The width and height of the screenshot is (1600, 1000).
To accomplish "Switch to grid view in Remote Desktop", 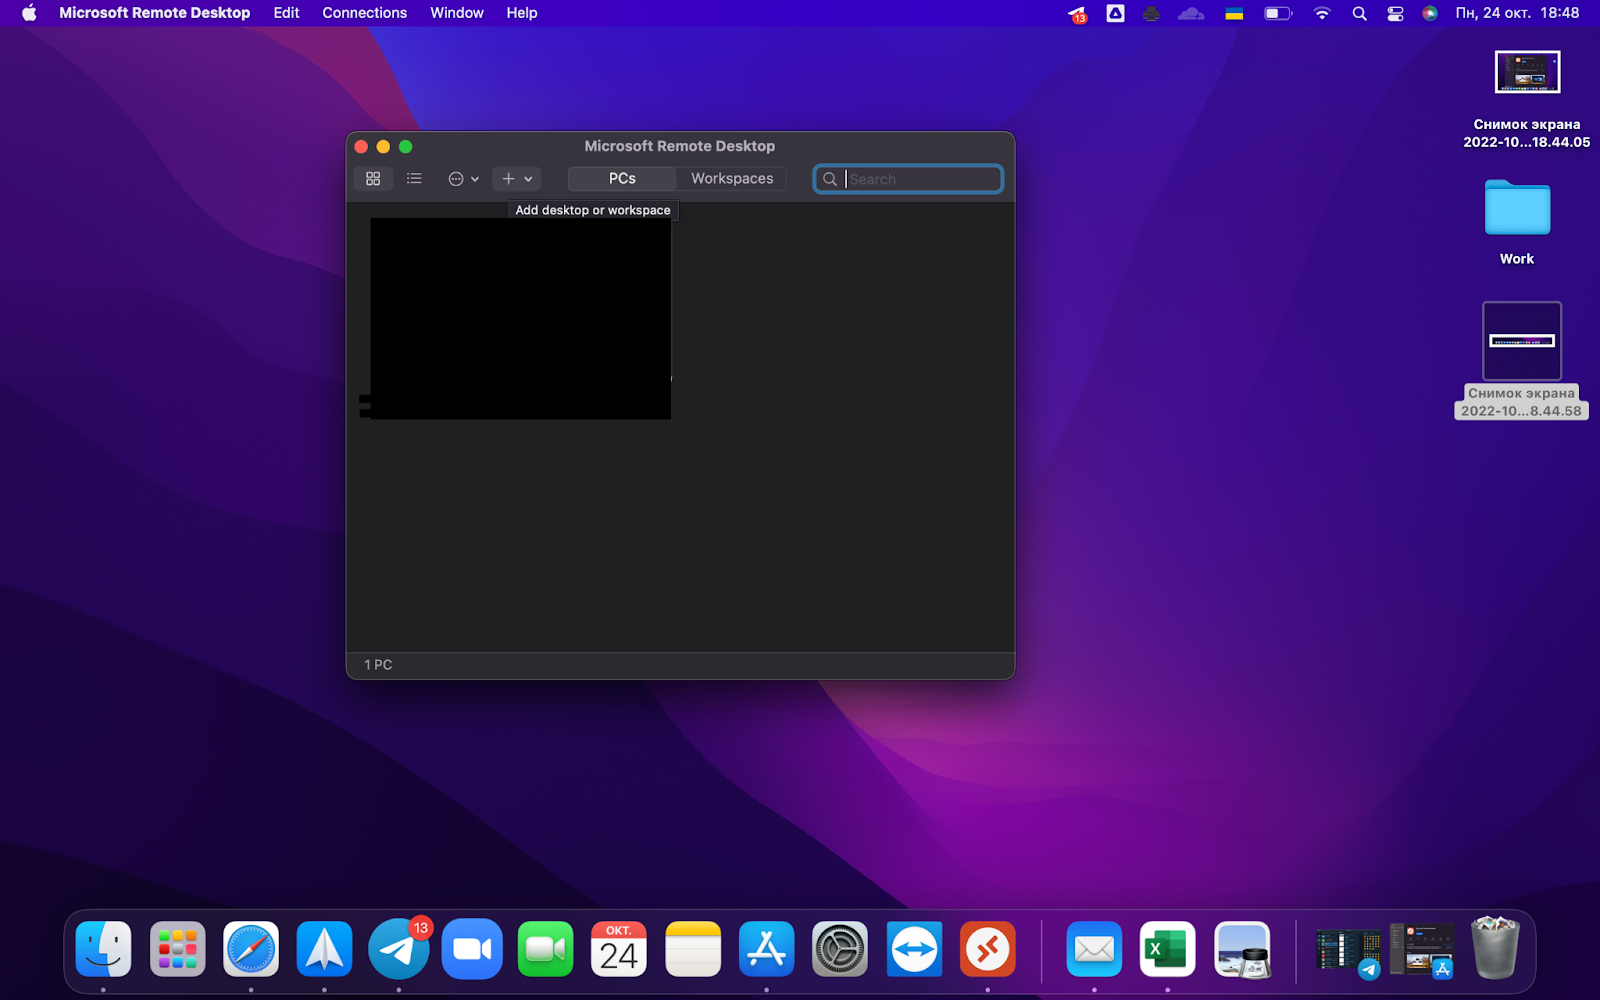I will 373,179.
